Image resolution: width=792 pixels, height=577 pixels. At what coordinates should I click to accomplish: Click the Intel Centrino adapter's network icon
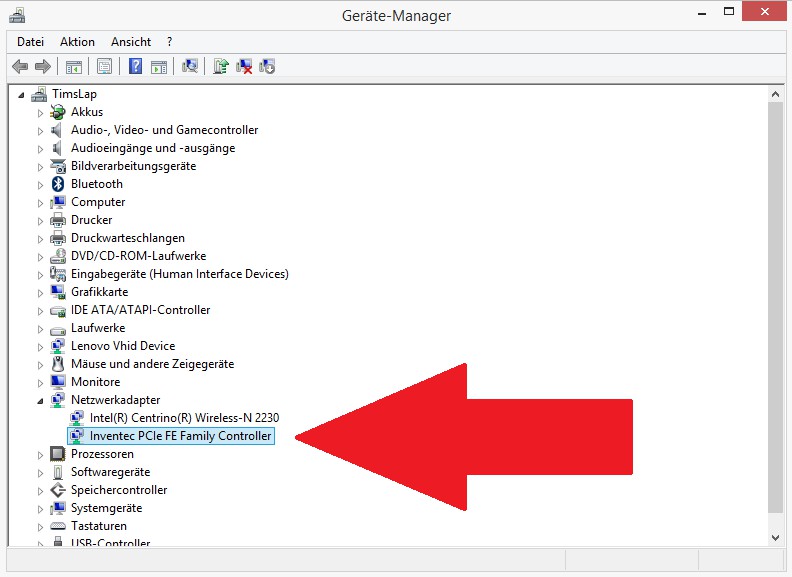[77, 418]
